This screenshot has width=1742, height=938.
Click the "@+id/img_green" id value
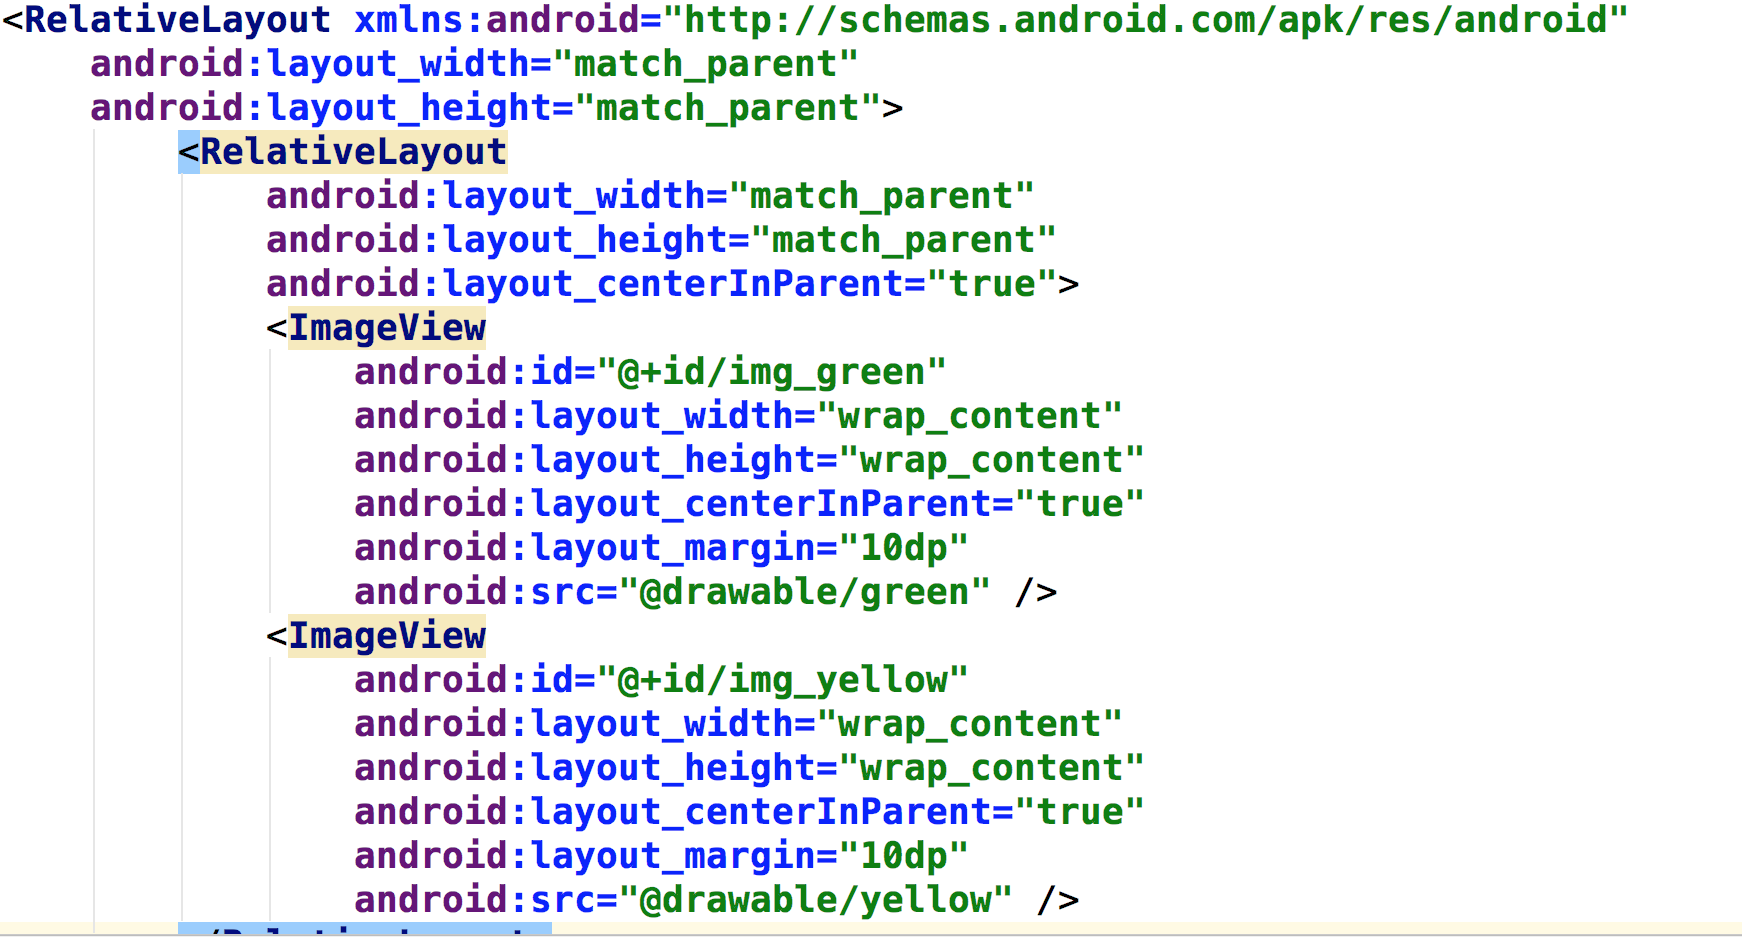pyautogui.click(x=771, y=372)
